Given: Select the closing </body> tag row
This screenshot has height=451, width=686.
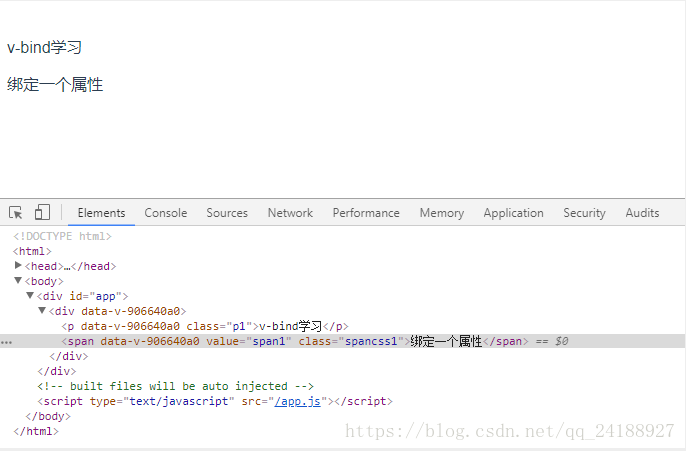Looking at the screenshot, I should (48, 416).
